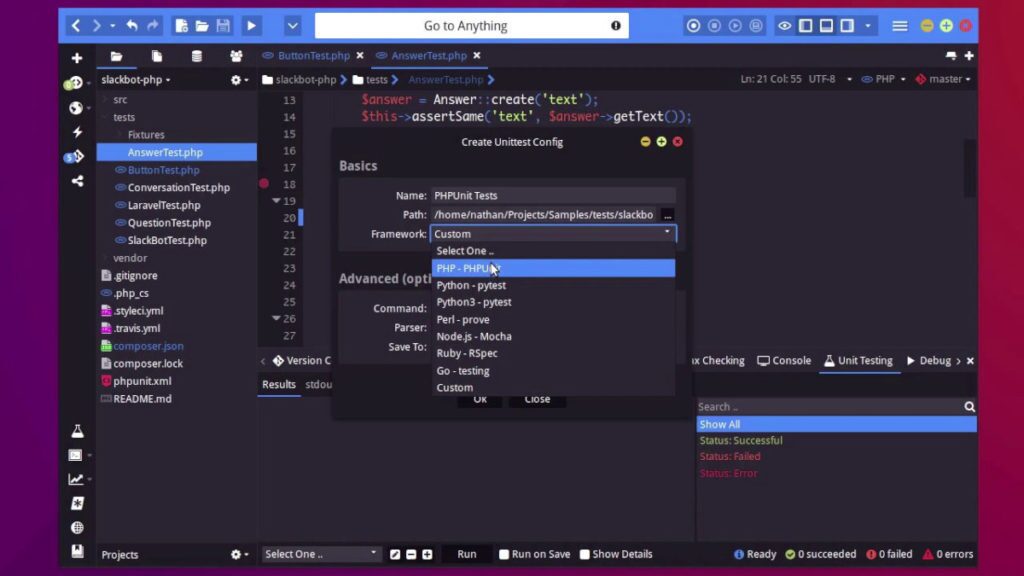The height and width of the screenshot is (576, 1024).
Task: Click Show All in the test results filter
Action: (720, 423)
